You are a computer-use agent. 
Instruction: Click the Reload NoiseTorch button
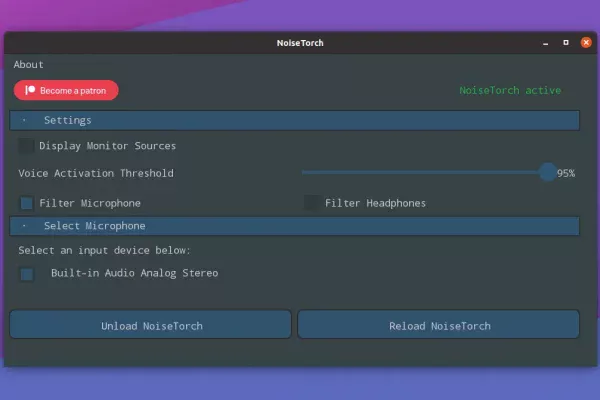click(439, 325)
